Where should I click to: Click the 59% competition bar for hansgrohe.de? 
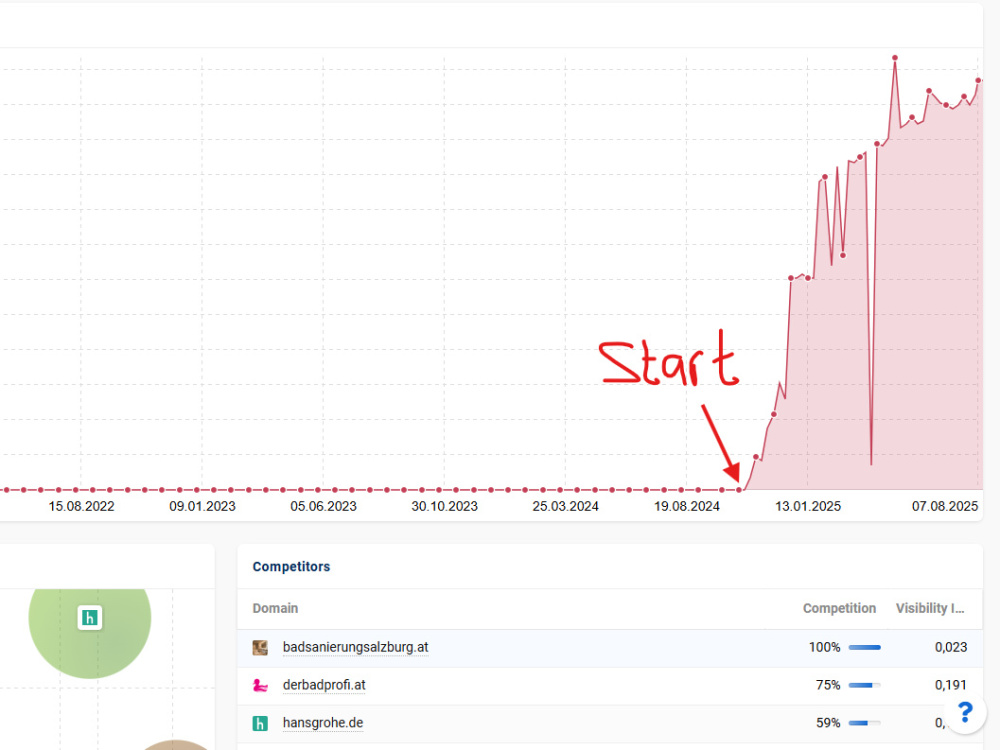click(x=865, y=723)
